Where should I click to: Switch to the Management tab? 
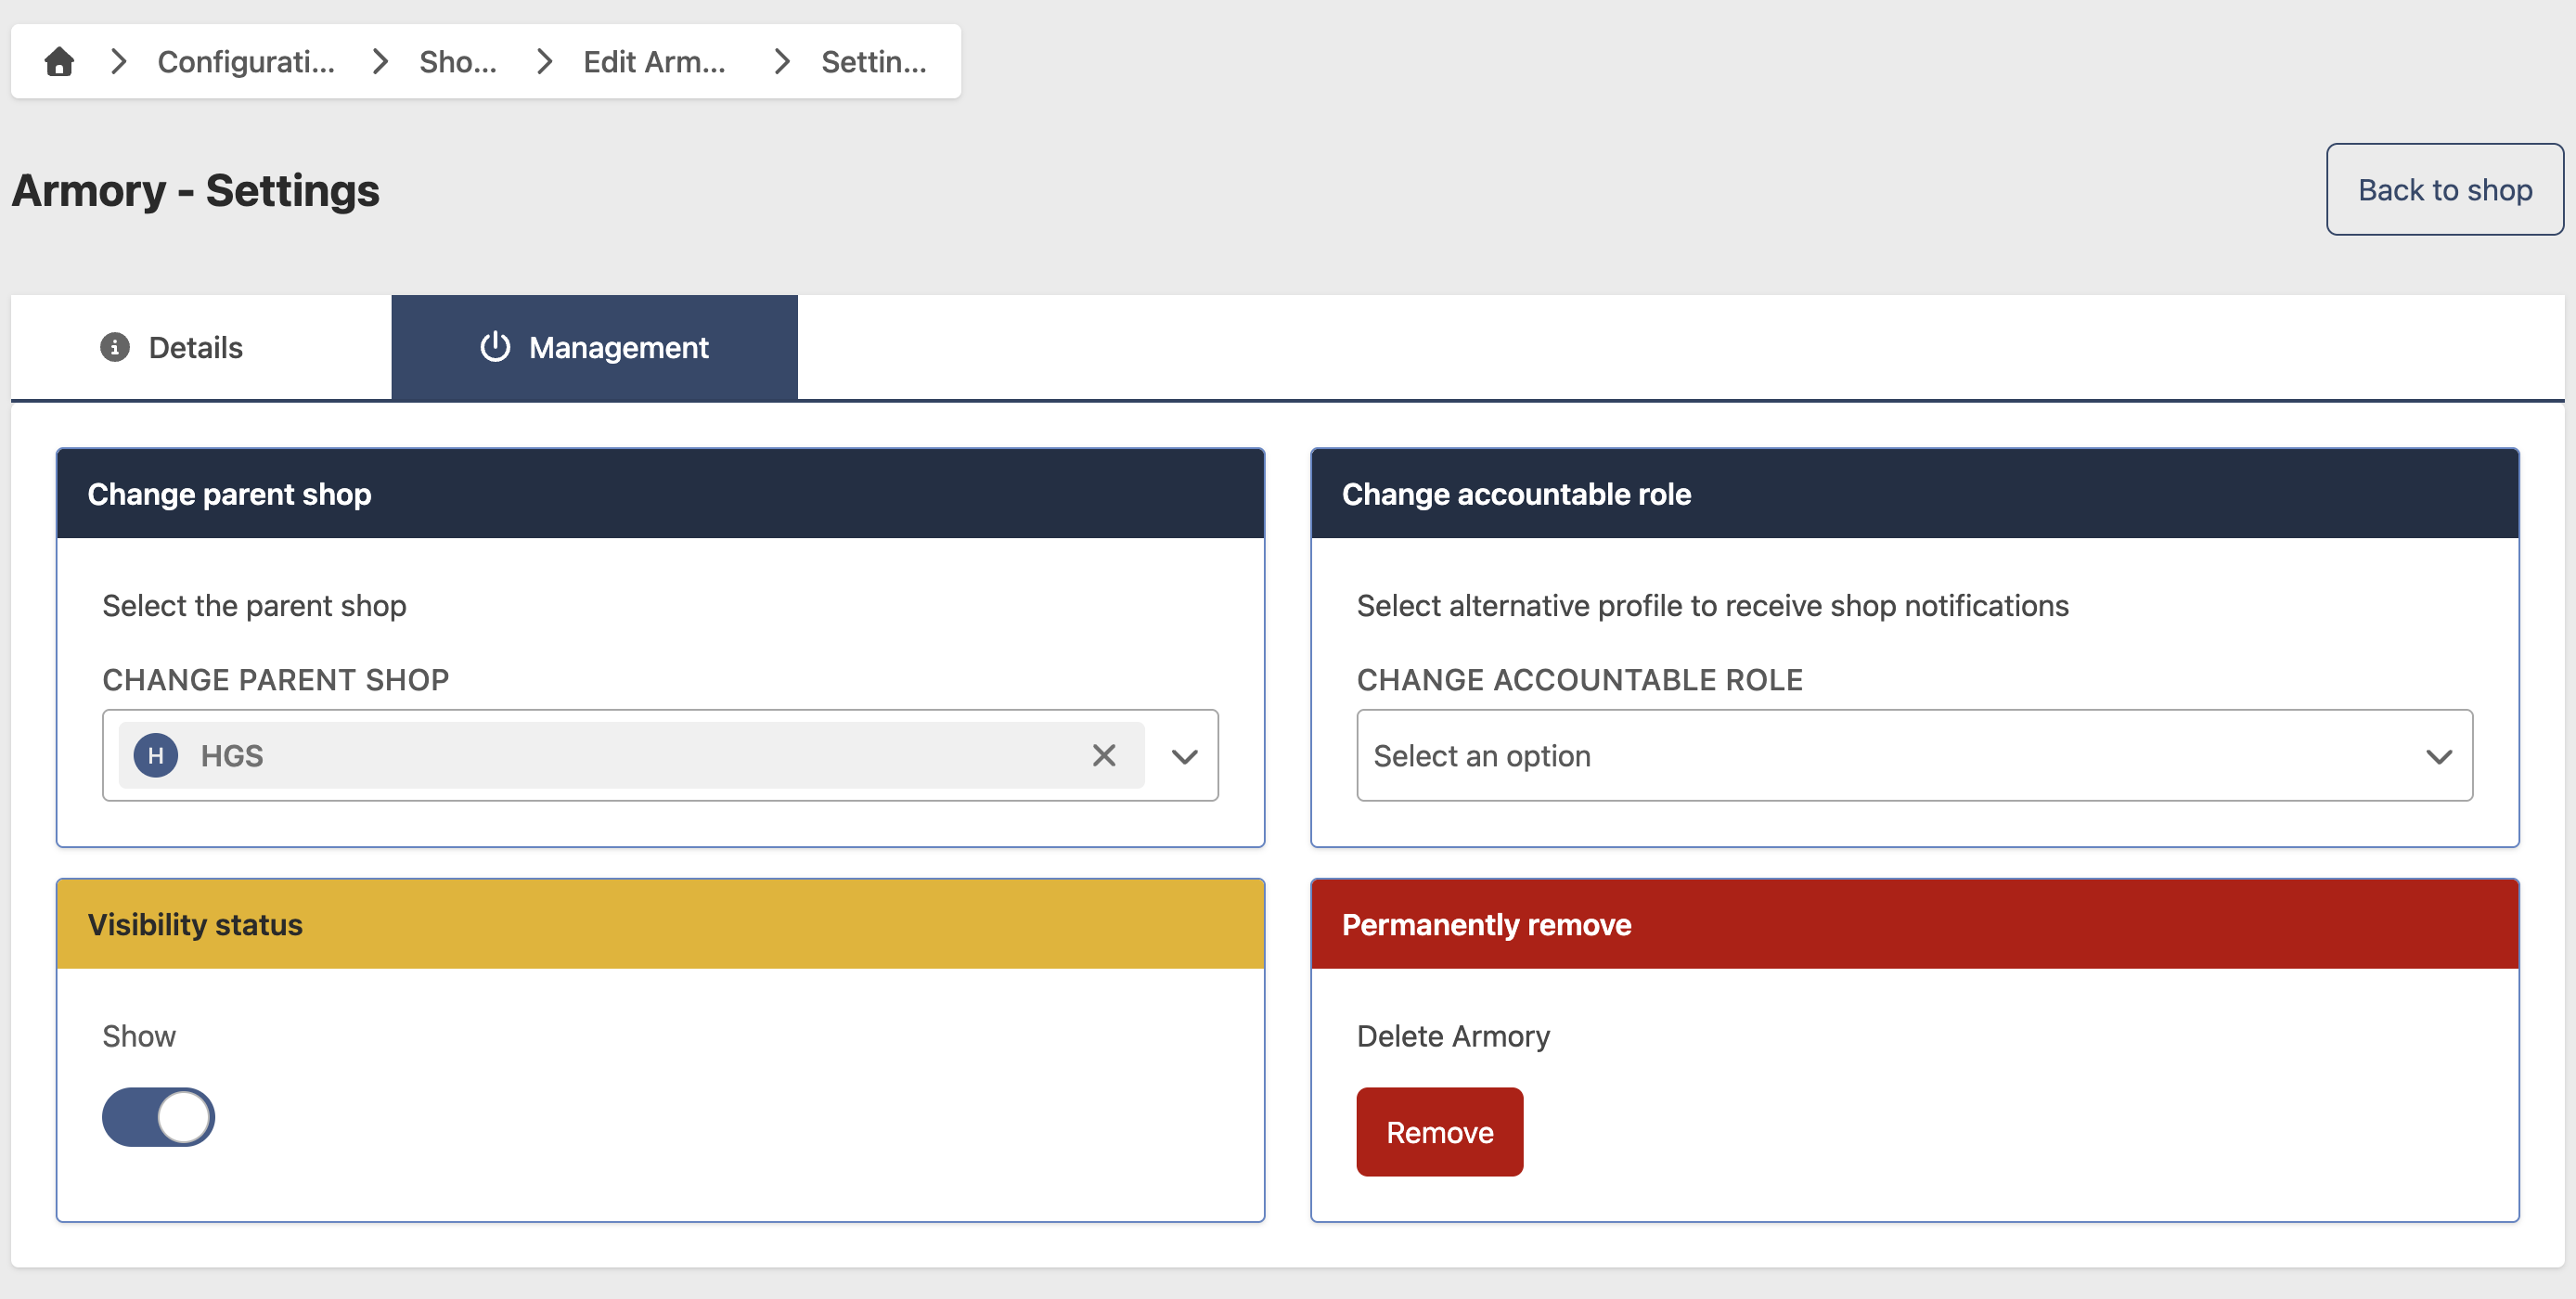click(594, 348)
